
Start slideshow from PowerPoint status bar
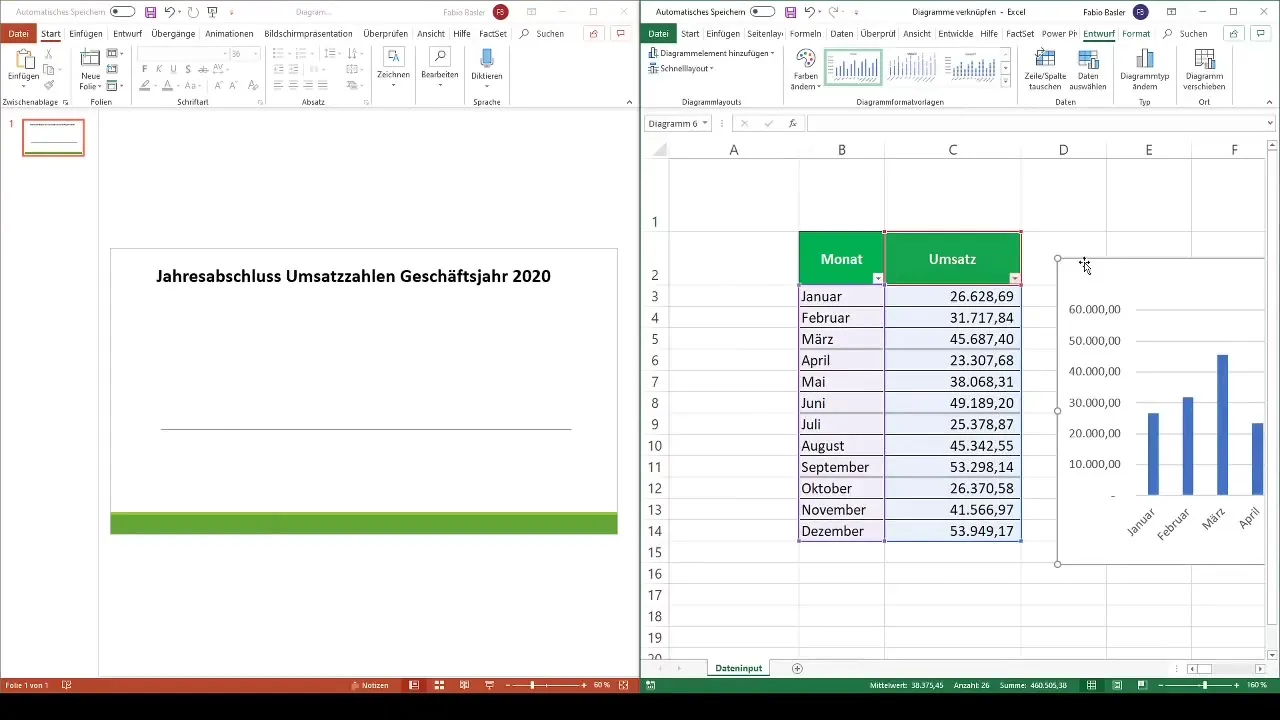pyautogui.click(x=489, y=685)
